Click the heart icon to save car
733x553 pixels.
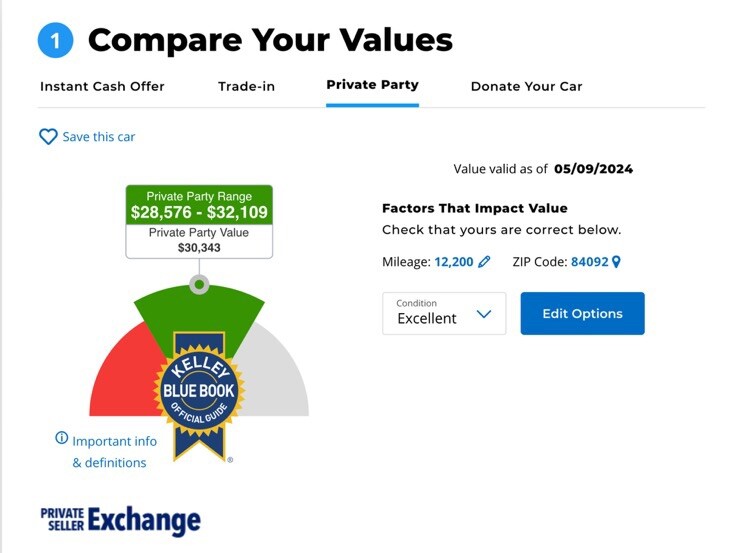point(48,137)
